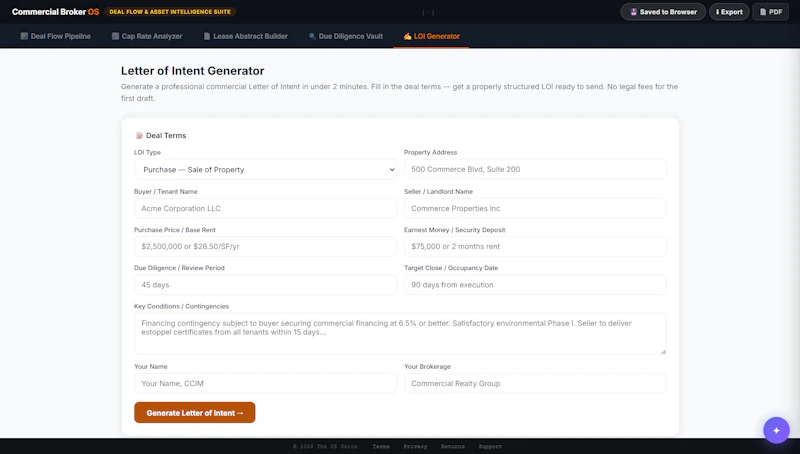
Task: Click Generate Letter of Intent button
Action: (x=194, y=413)
